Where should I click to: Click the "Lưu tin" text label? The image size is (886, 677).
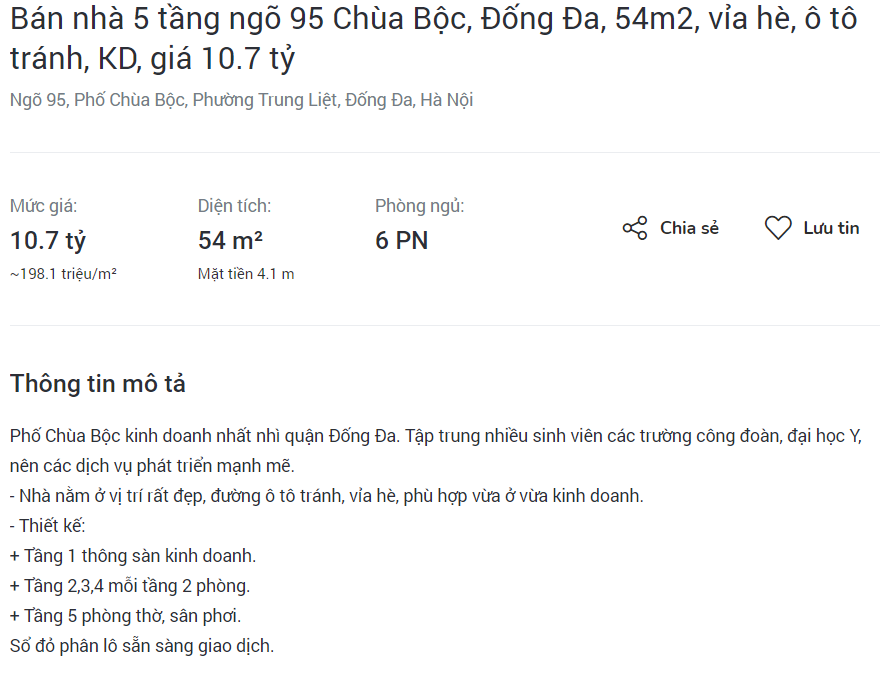(x=831, y=228)
